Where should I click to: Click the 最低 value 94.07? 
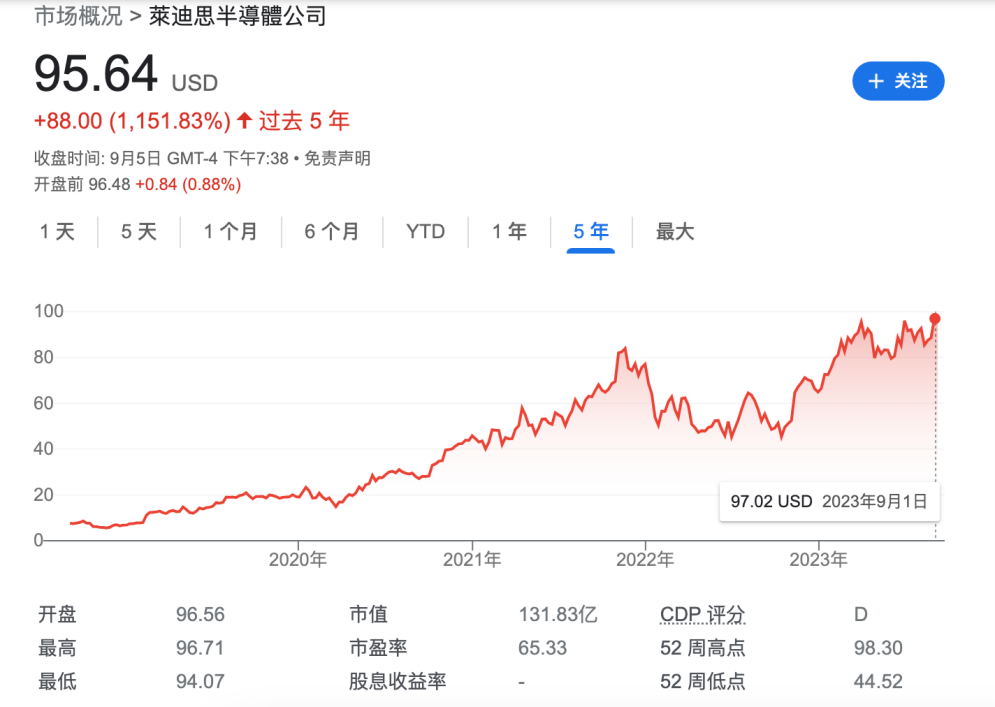point(201,682)
